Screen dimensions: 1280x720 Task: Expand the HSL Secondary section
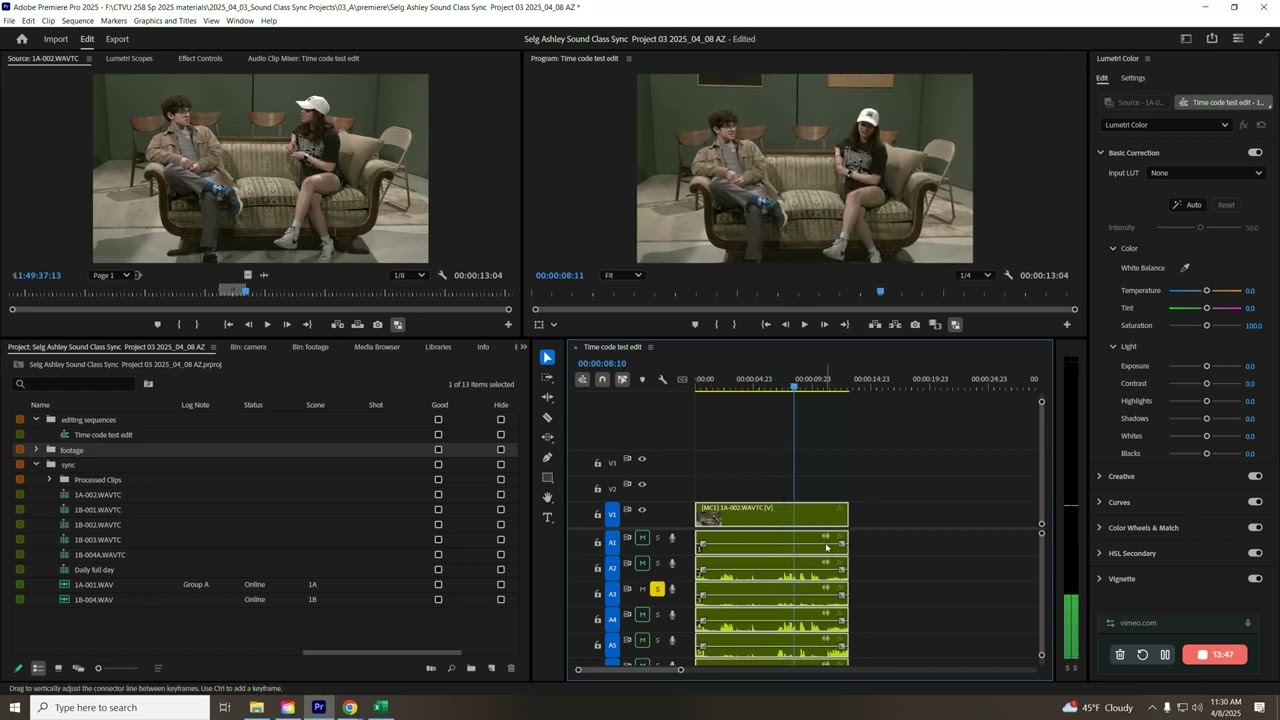[x=1100, y=553]
